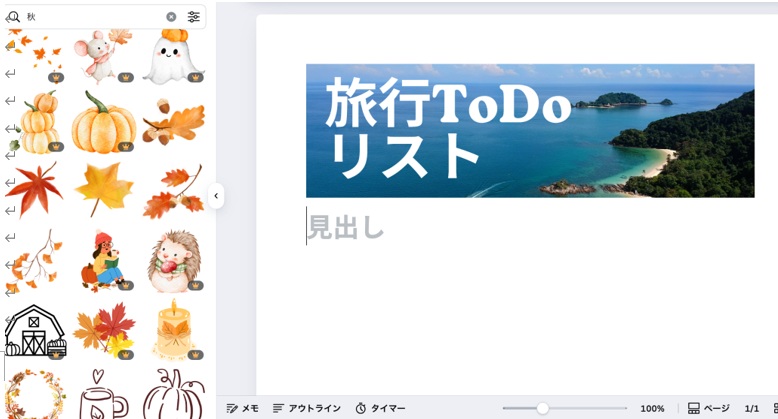
Task: Click the 見出し heading placeholder text
Action: coord(346,227)
